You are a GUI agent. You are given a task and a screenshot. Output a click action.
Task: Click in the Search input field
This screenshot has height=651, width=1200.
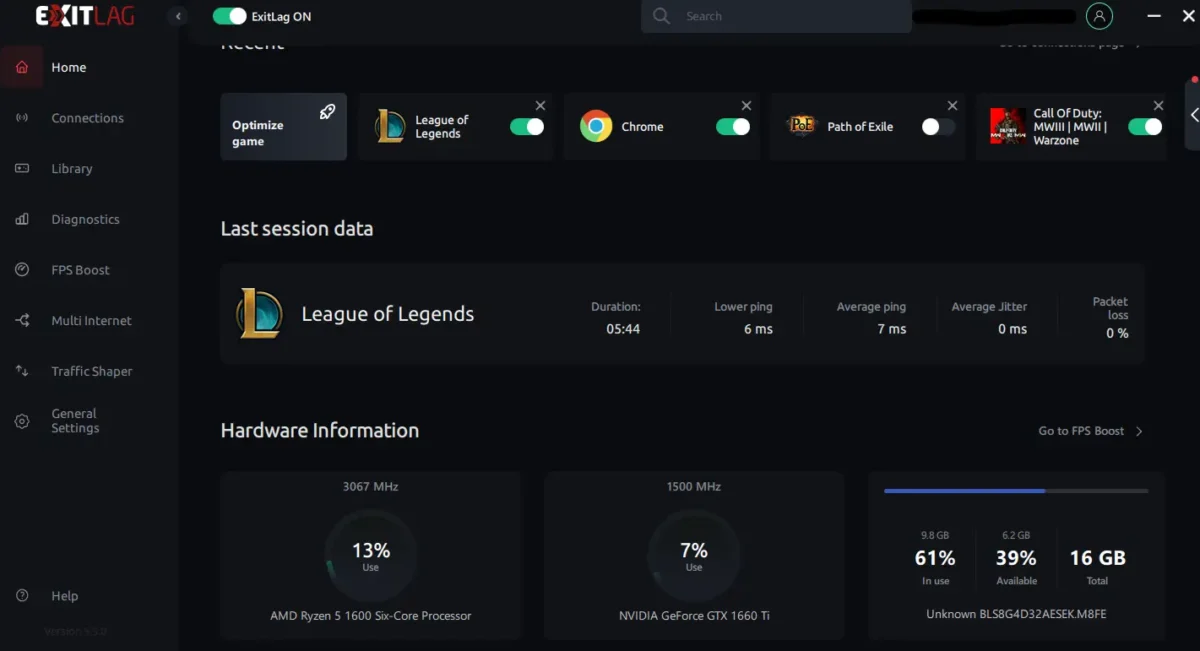tap(776, 16)
